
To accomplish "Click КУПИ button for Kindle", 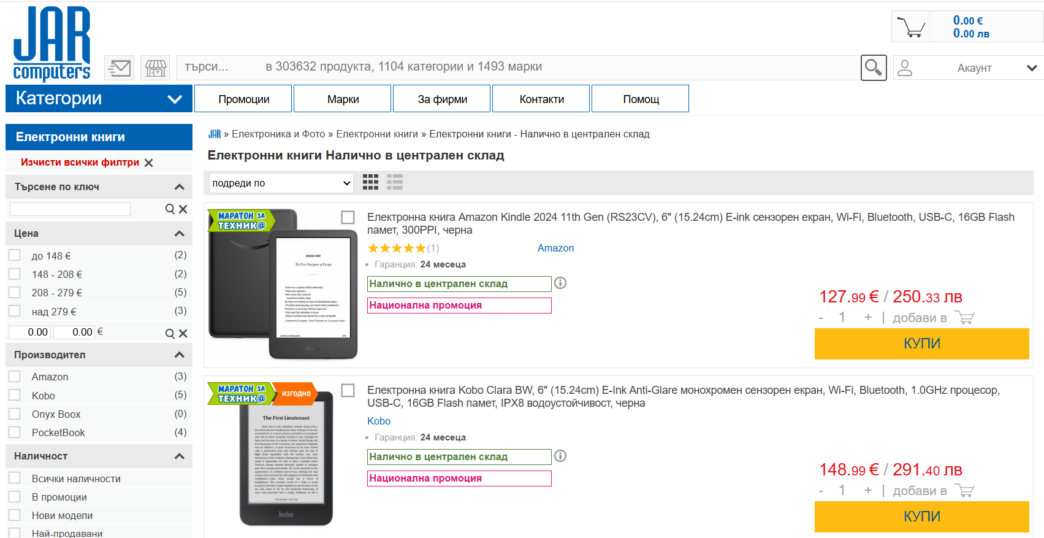I will coord(921,344).
